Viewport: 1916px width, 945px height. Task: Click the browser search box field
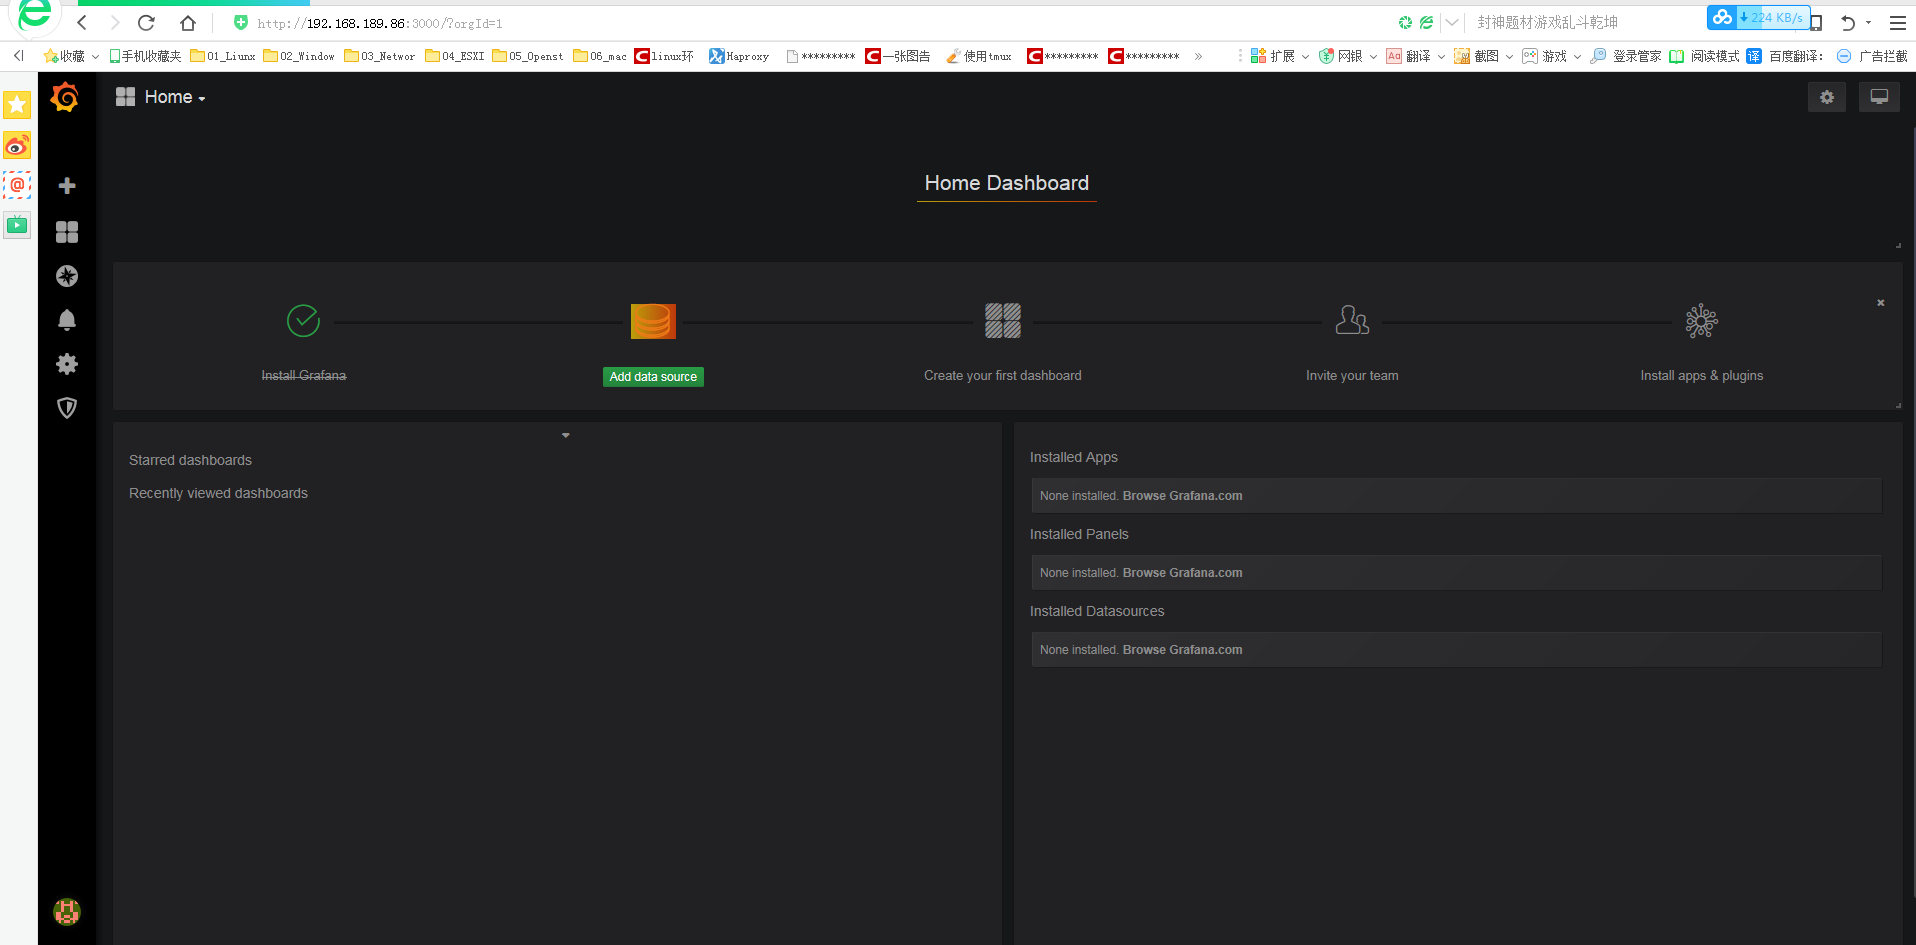pos(1585,22)
